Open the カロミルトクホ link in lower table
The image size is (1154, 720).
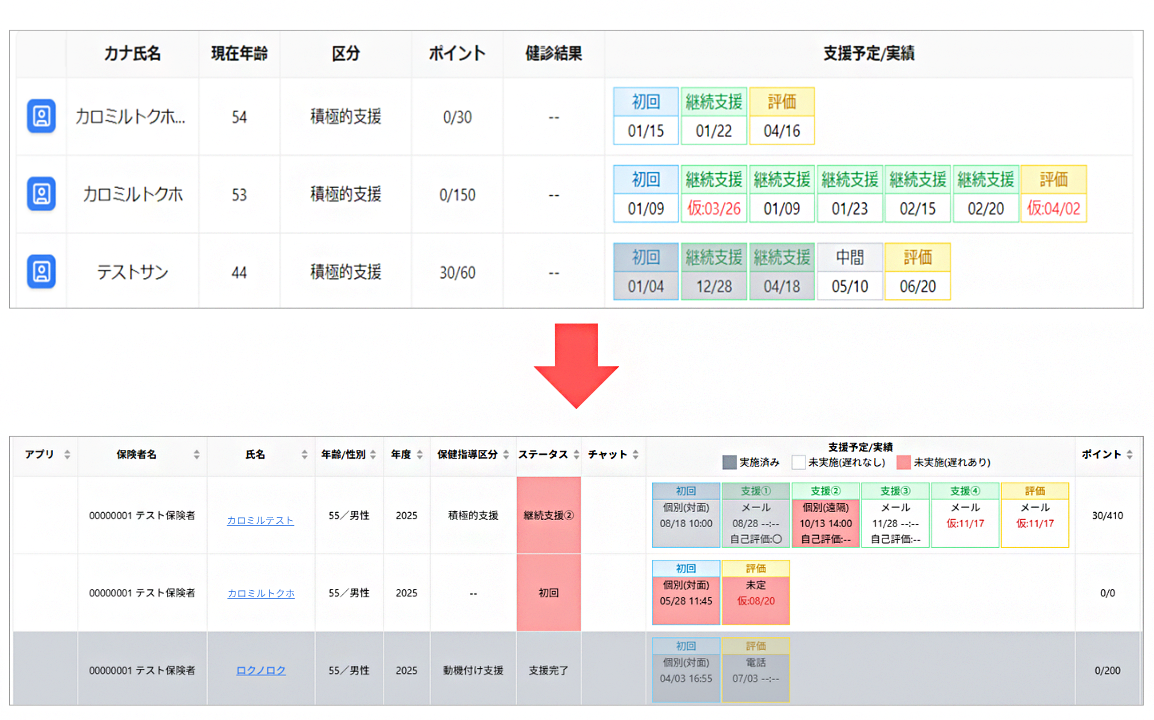tap(260, 594)
